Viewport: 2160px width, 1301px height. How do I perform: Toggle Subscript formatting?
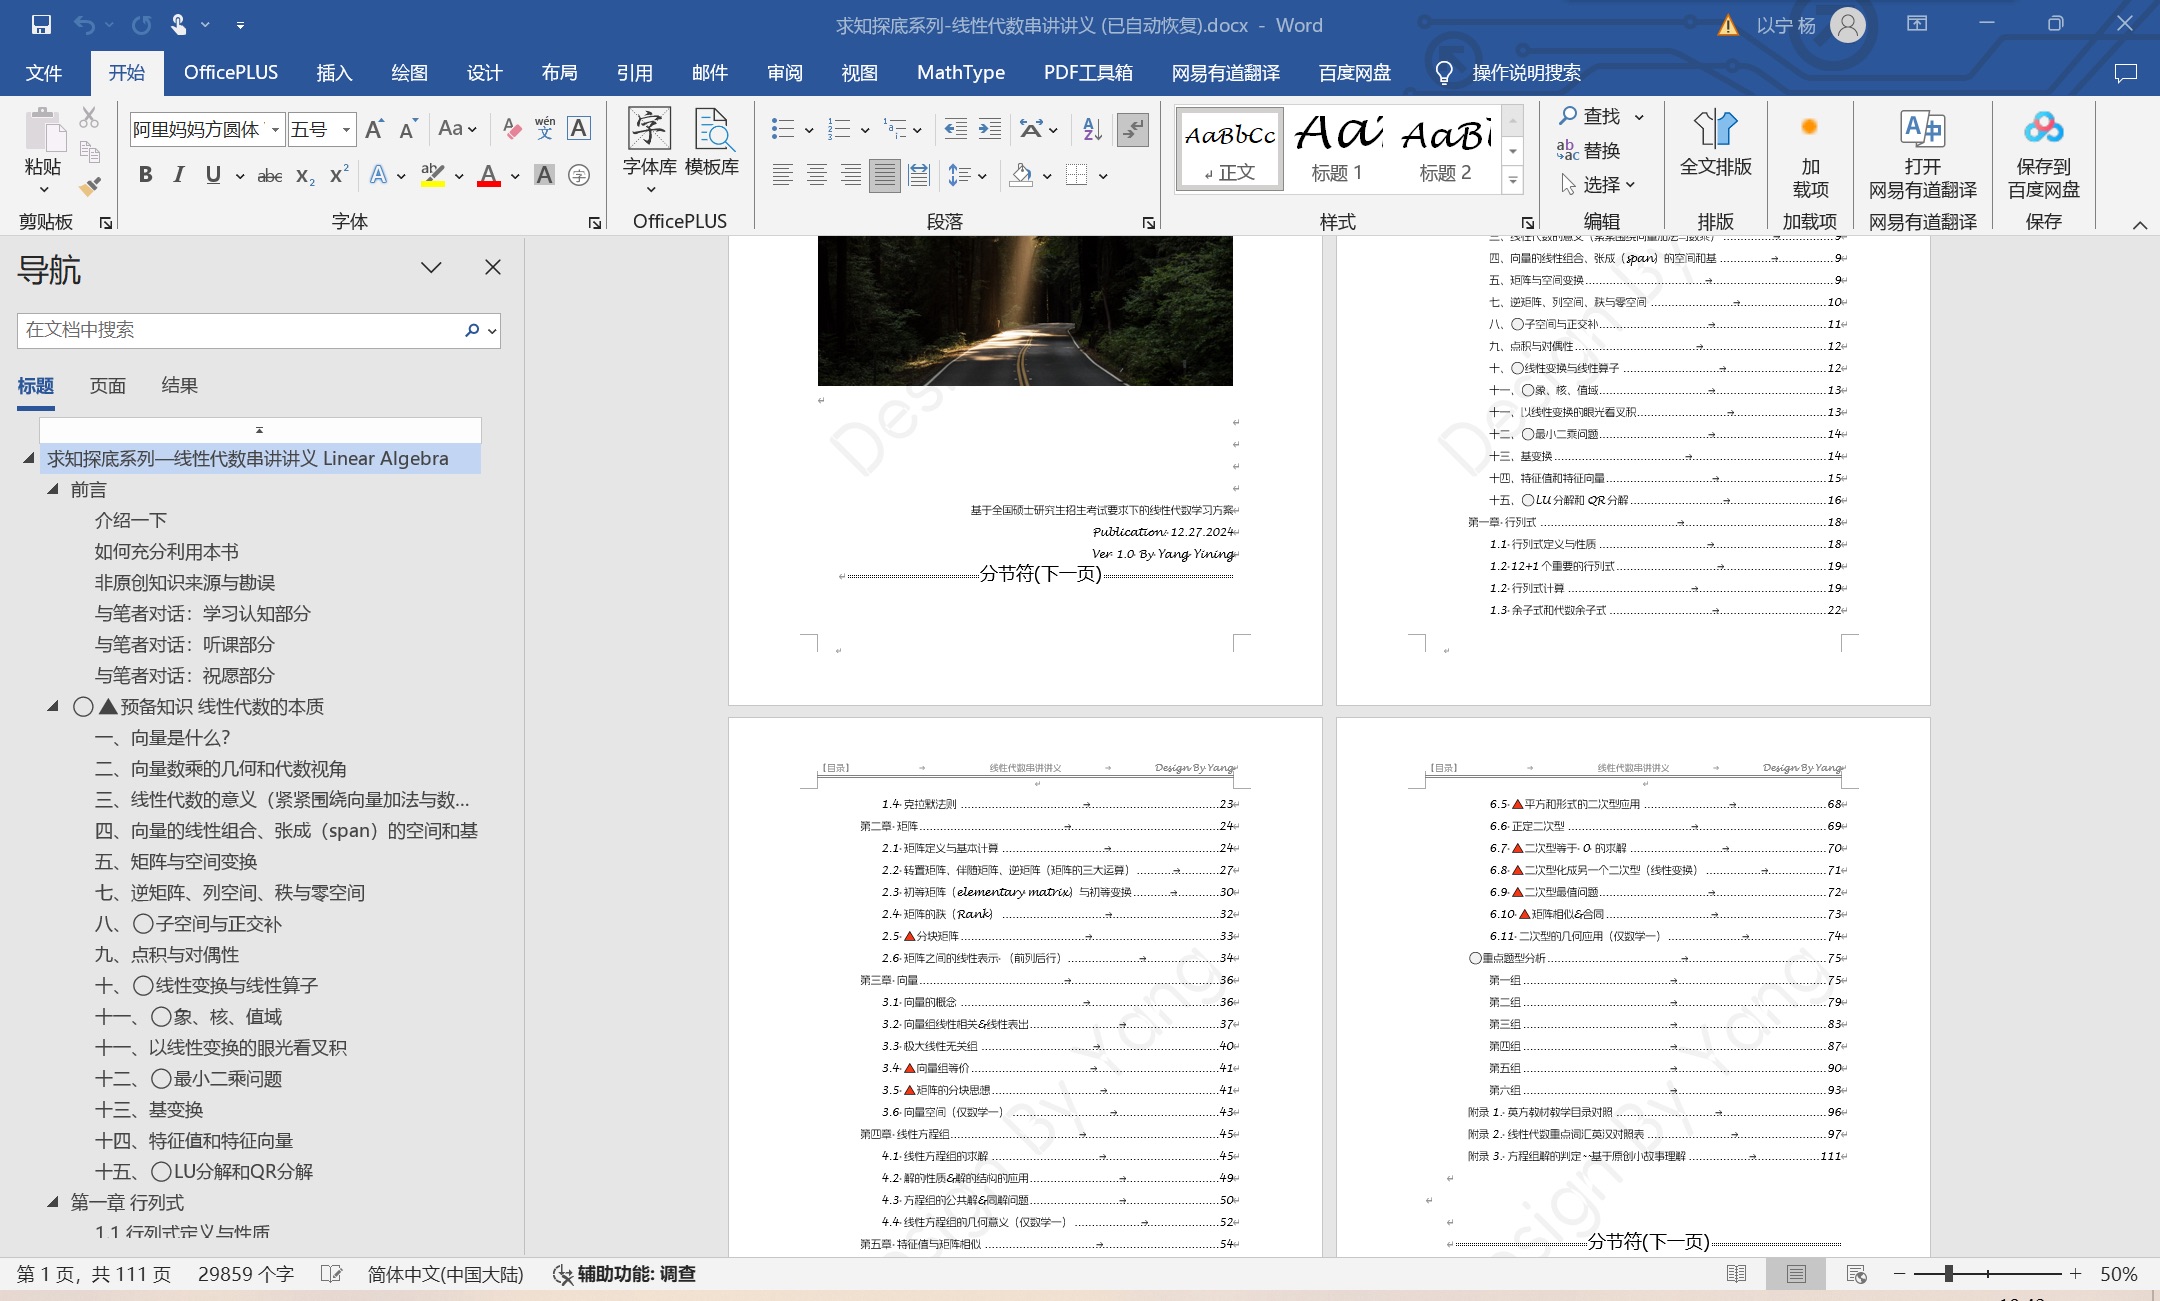(x=305, y=176)
